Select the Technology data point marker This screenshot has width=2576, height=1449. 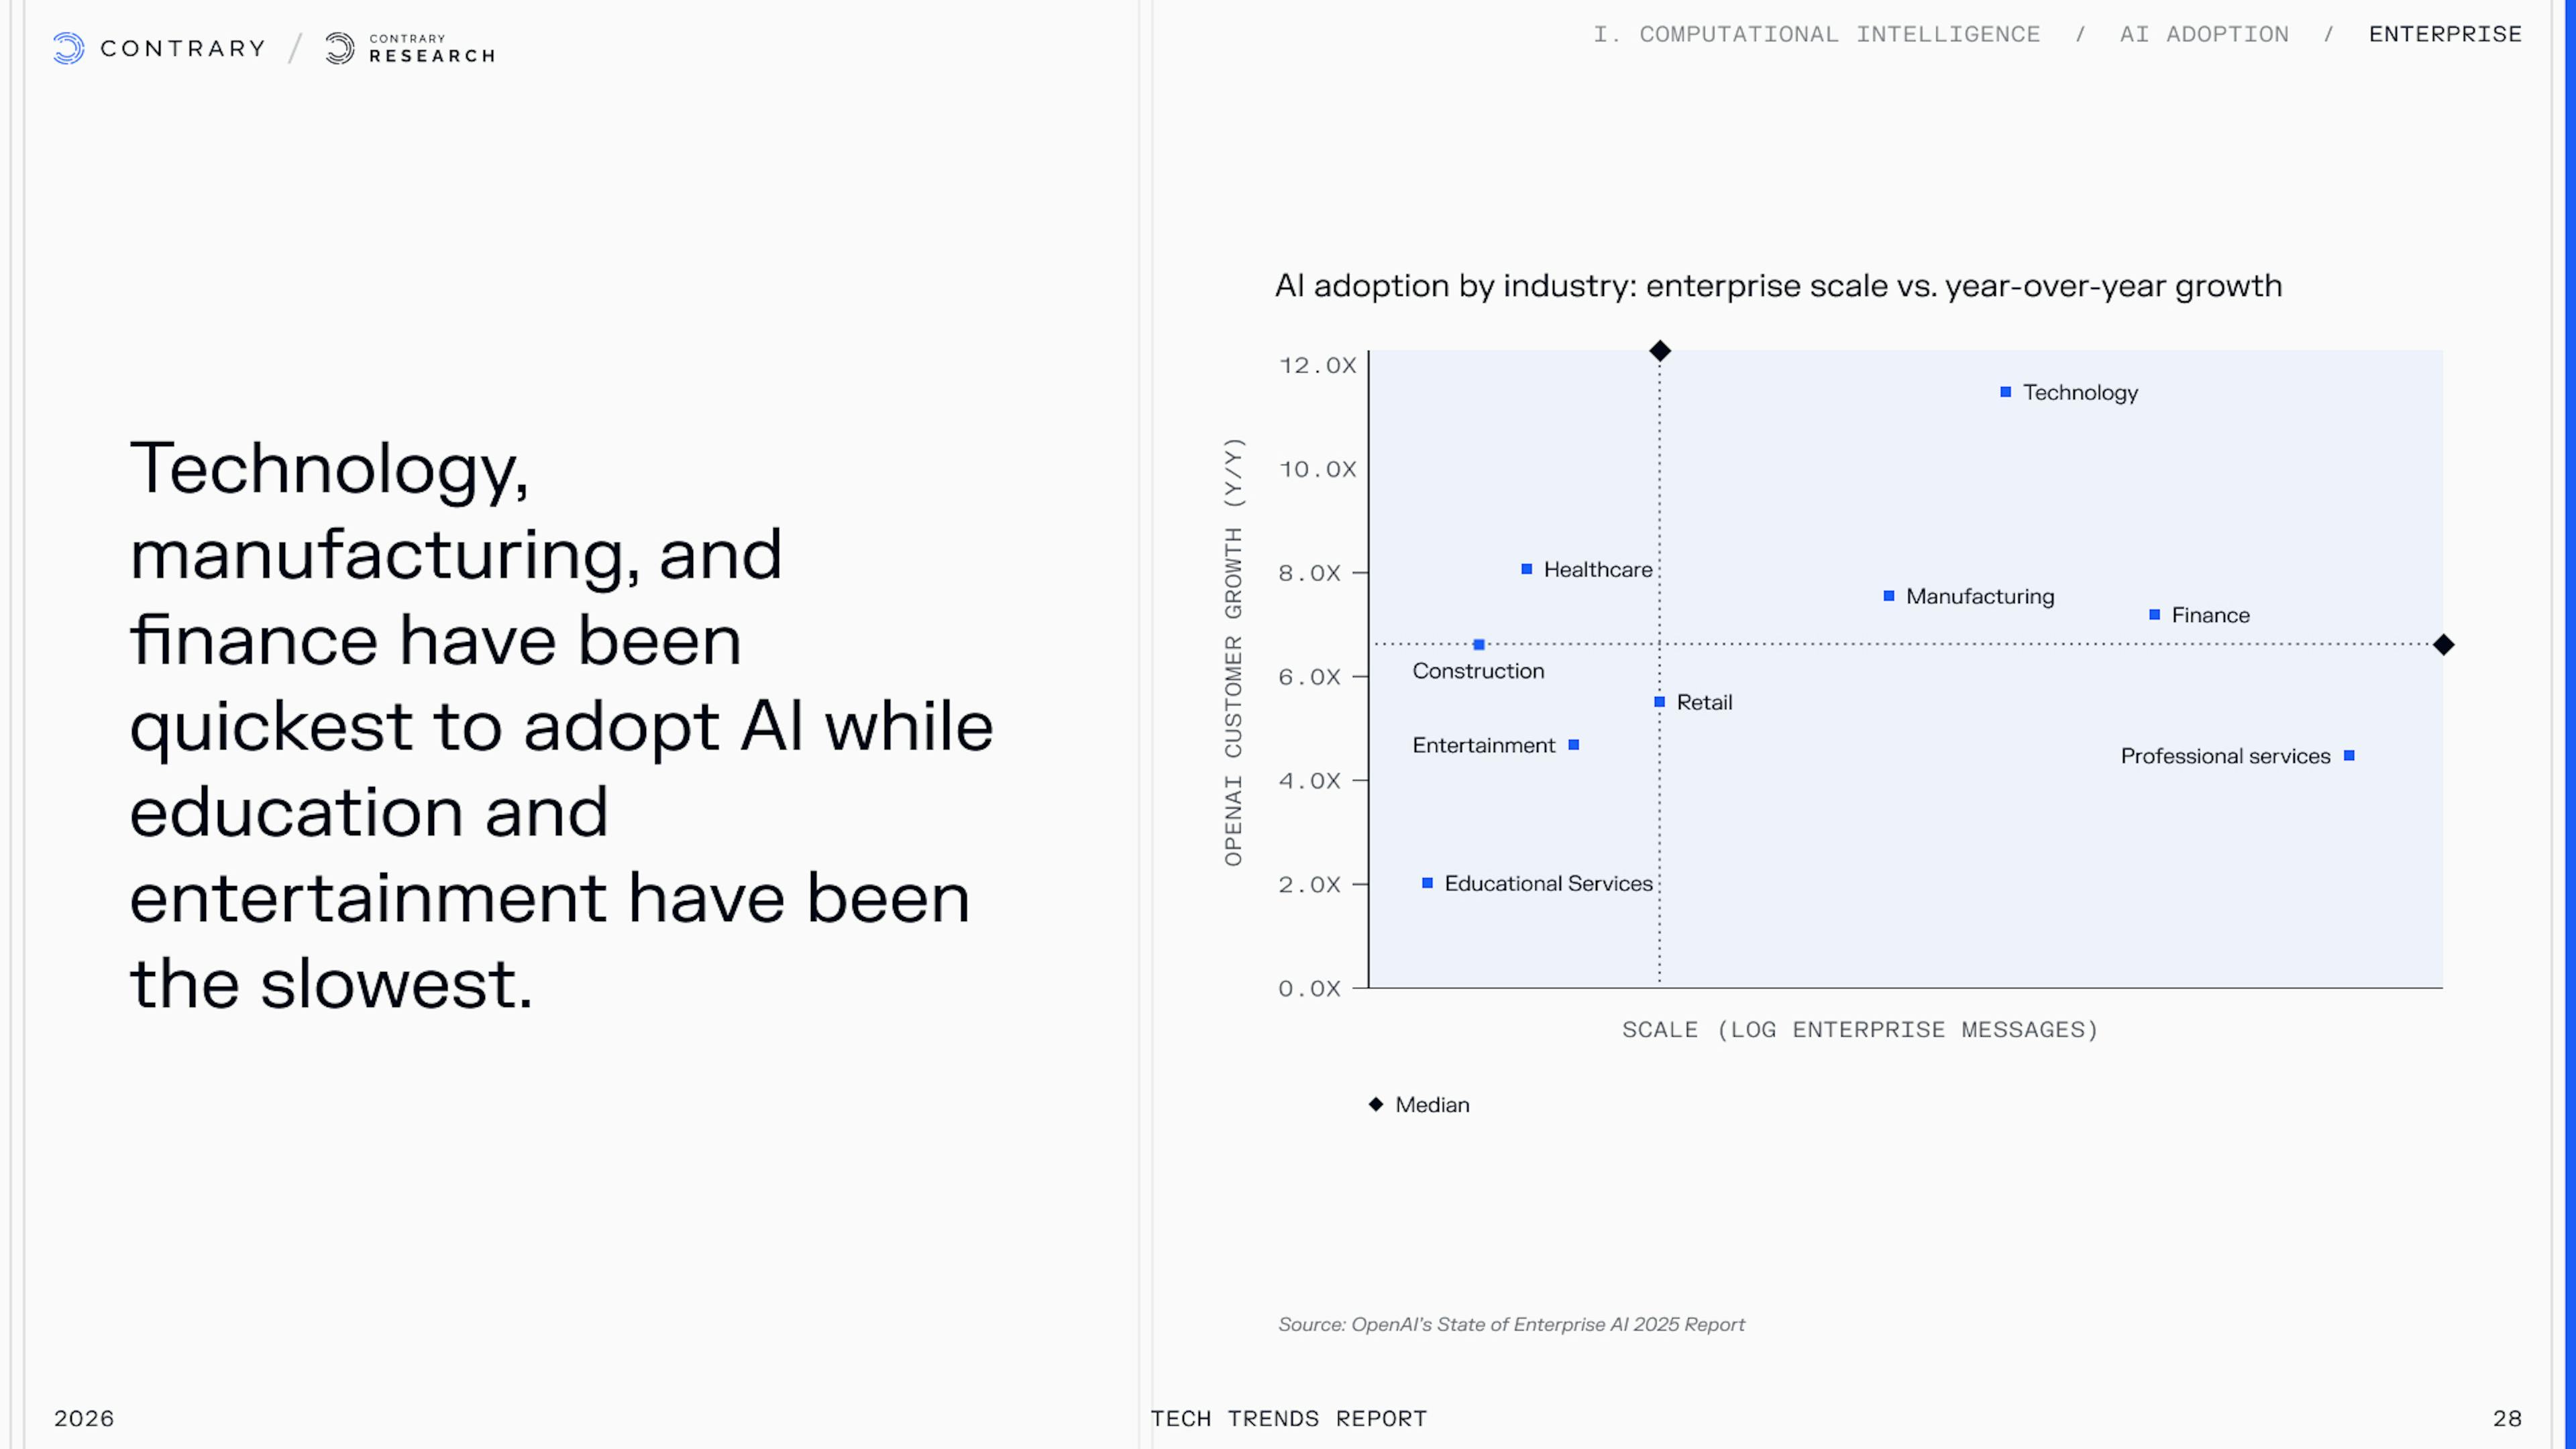2005,392
